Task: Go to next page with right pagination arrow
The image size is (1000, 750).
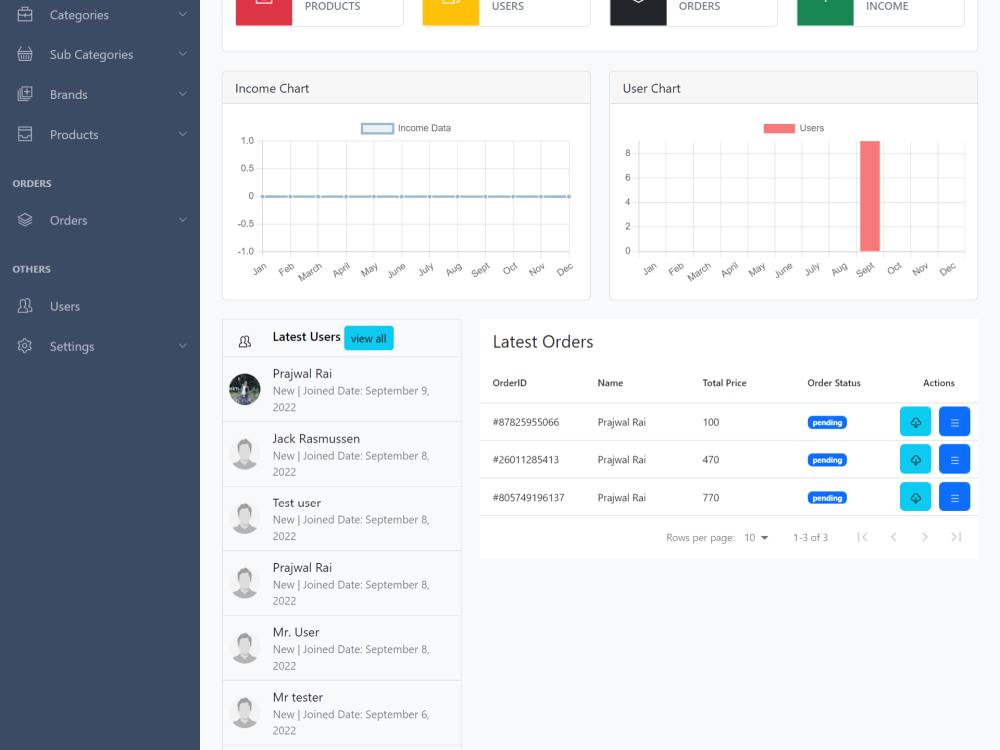Action: pos(924,537)
